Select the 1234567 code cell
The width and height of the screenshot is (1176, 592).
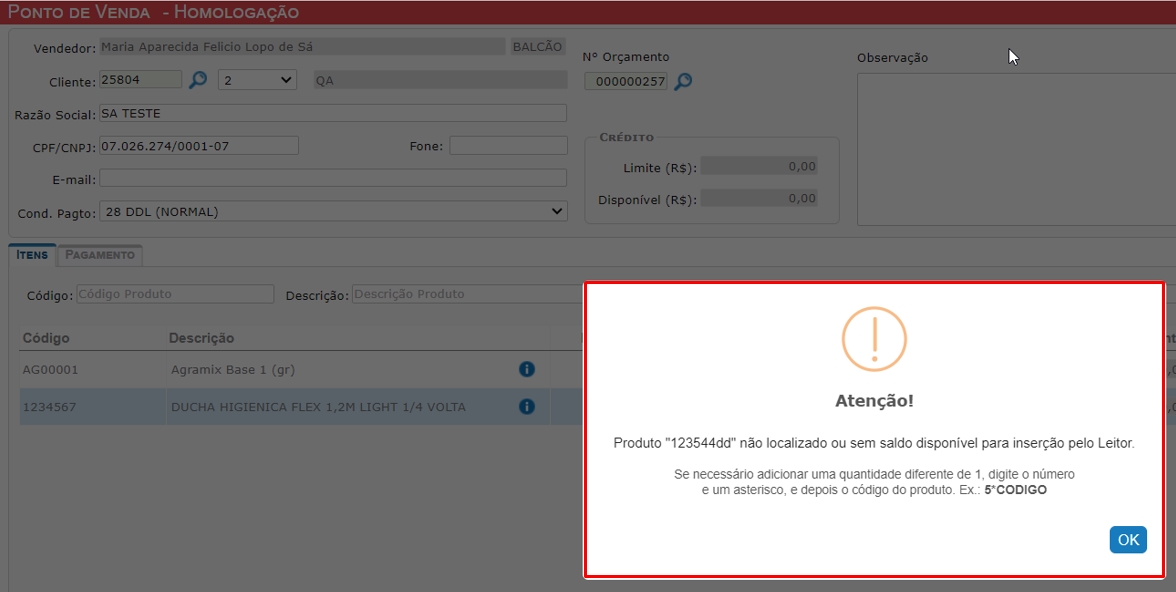click(50, 407)
